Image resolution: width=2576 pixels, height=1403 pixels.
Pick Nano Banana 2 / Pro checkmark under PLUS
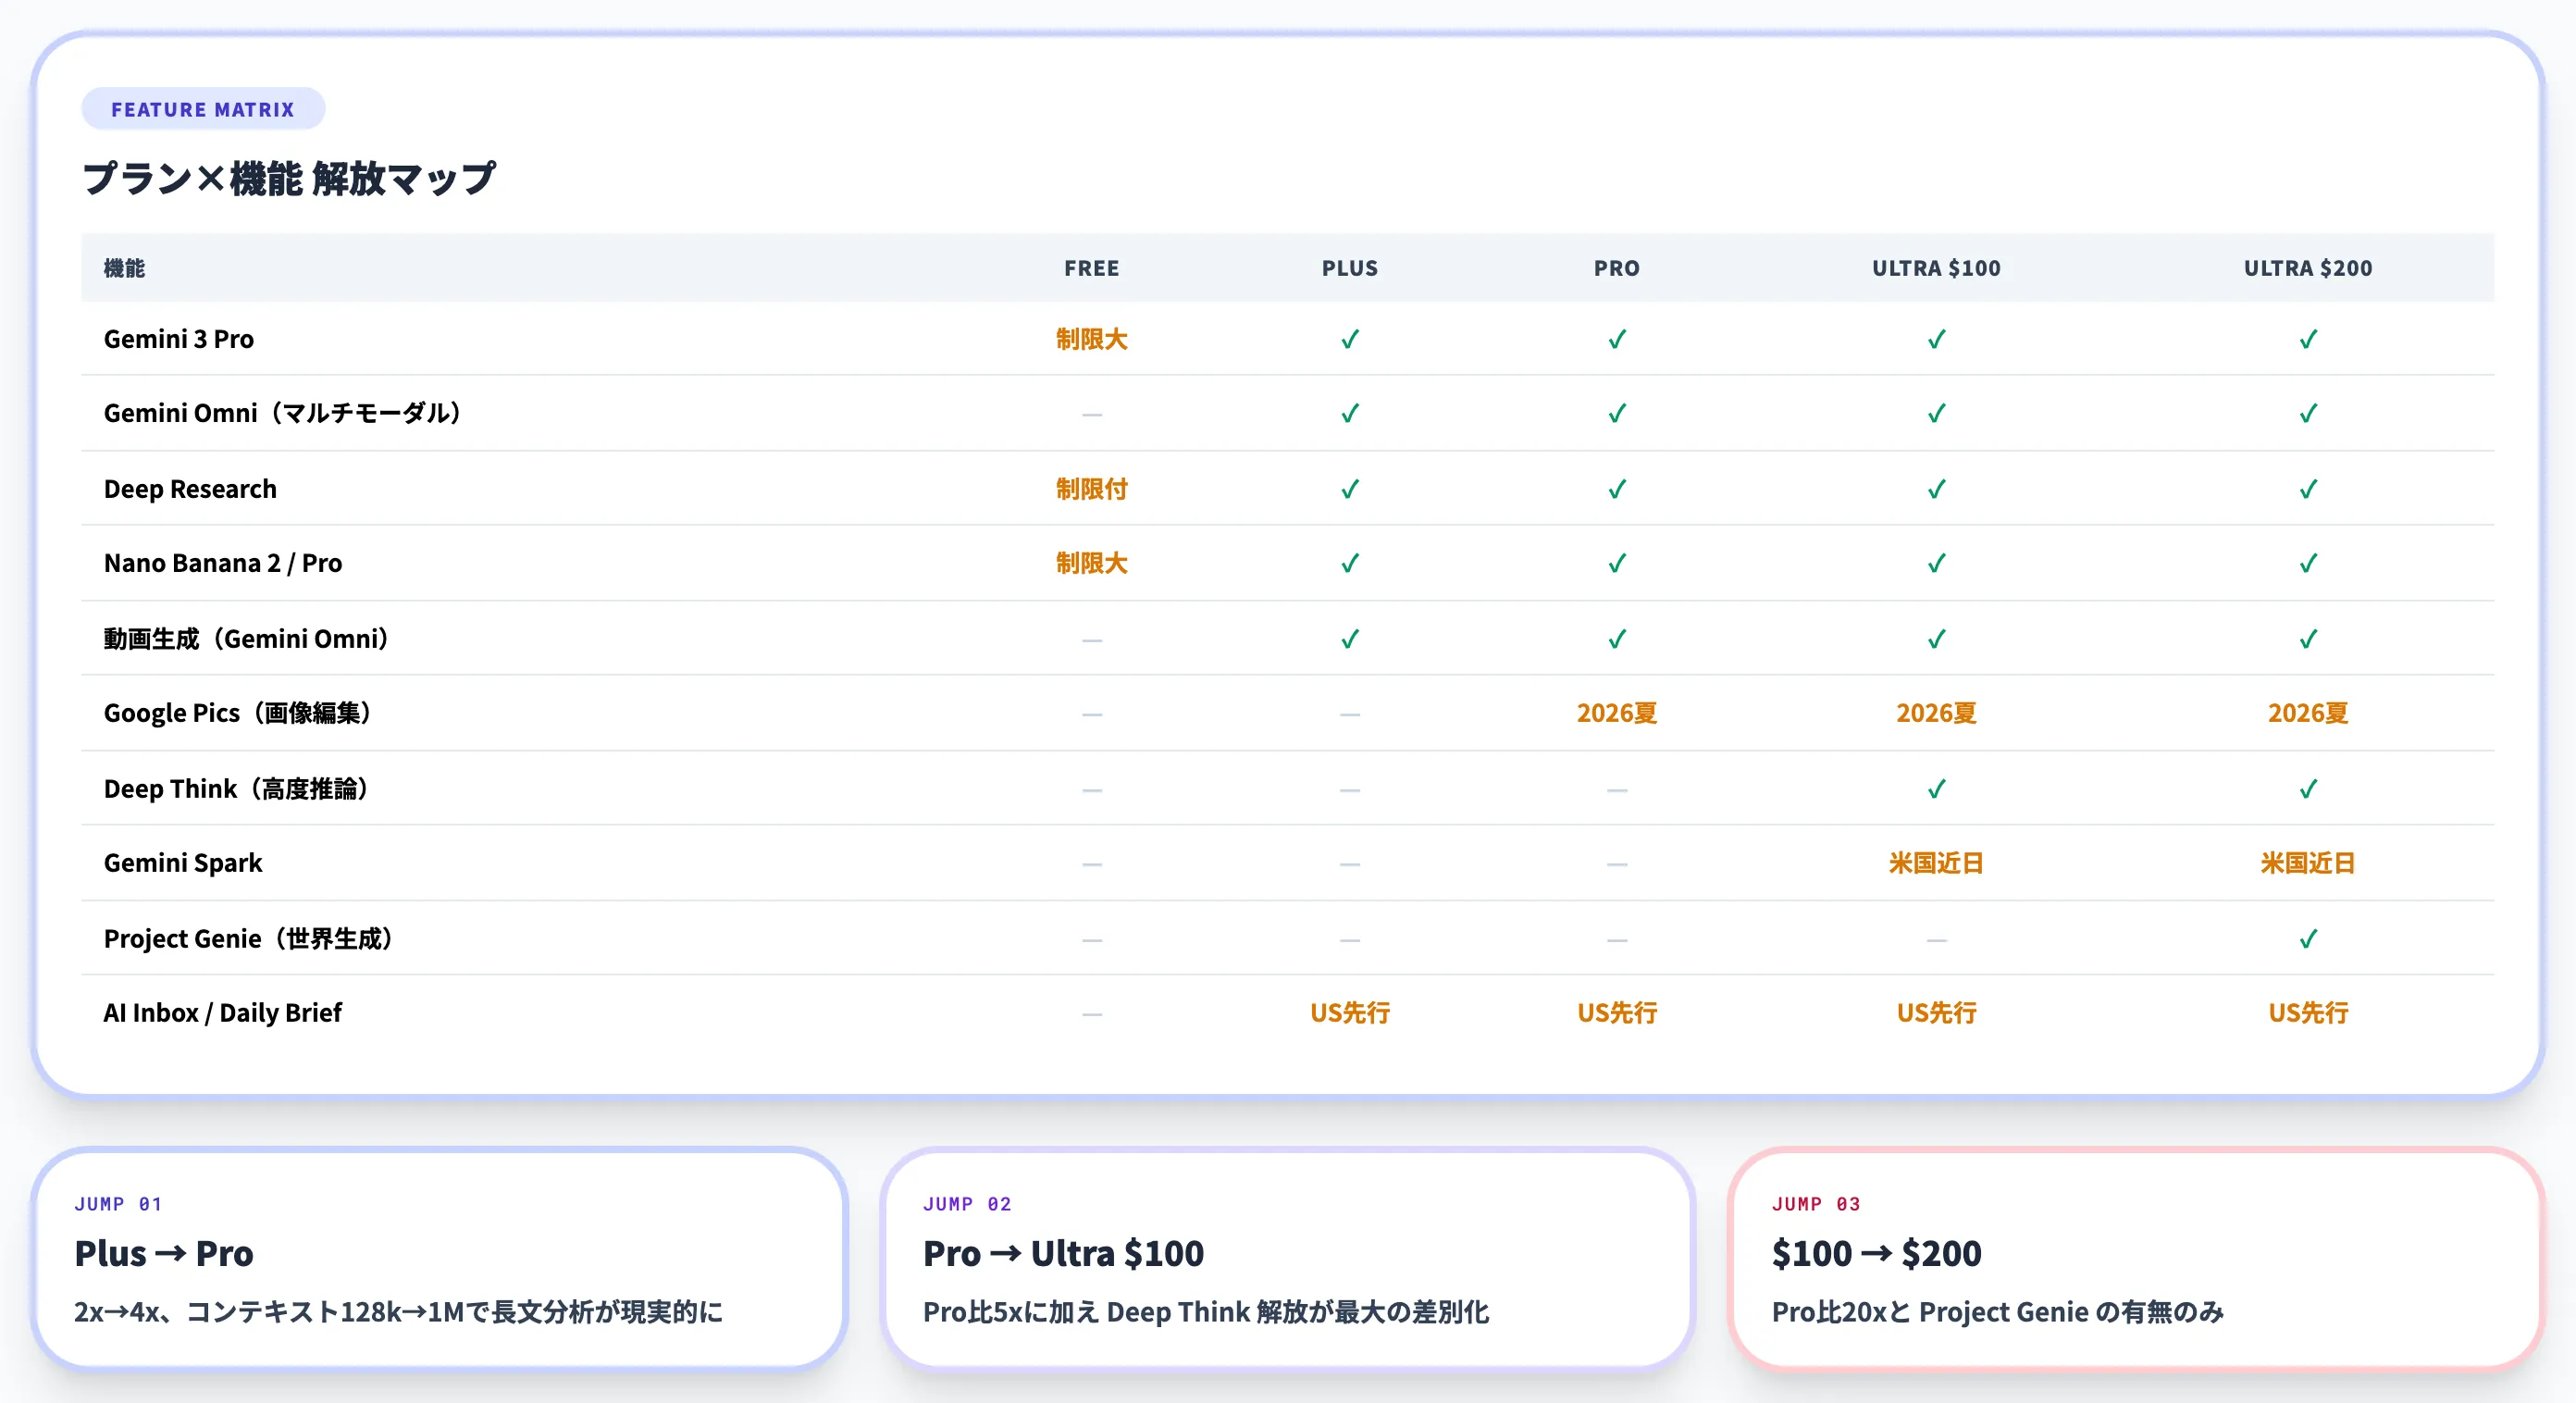pos(1350,563)
